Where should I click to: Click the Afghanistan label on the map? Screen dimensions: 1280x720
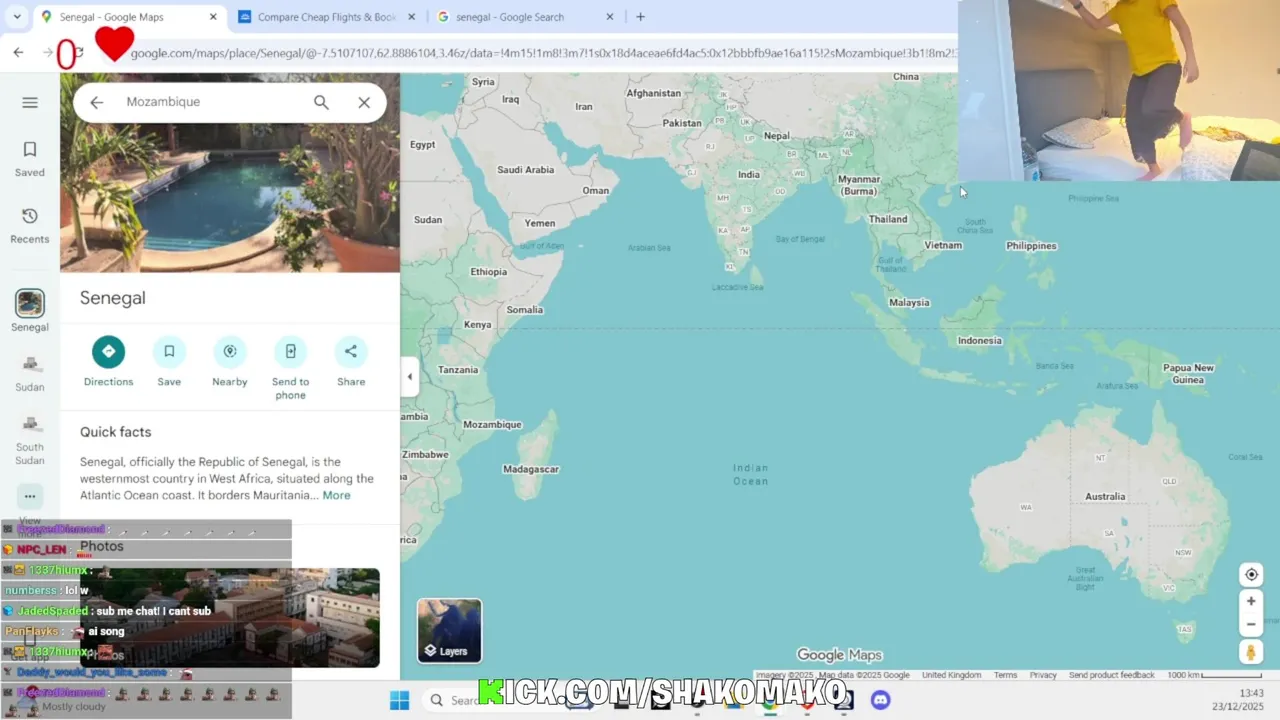point(653,93)
